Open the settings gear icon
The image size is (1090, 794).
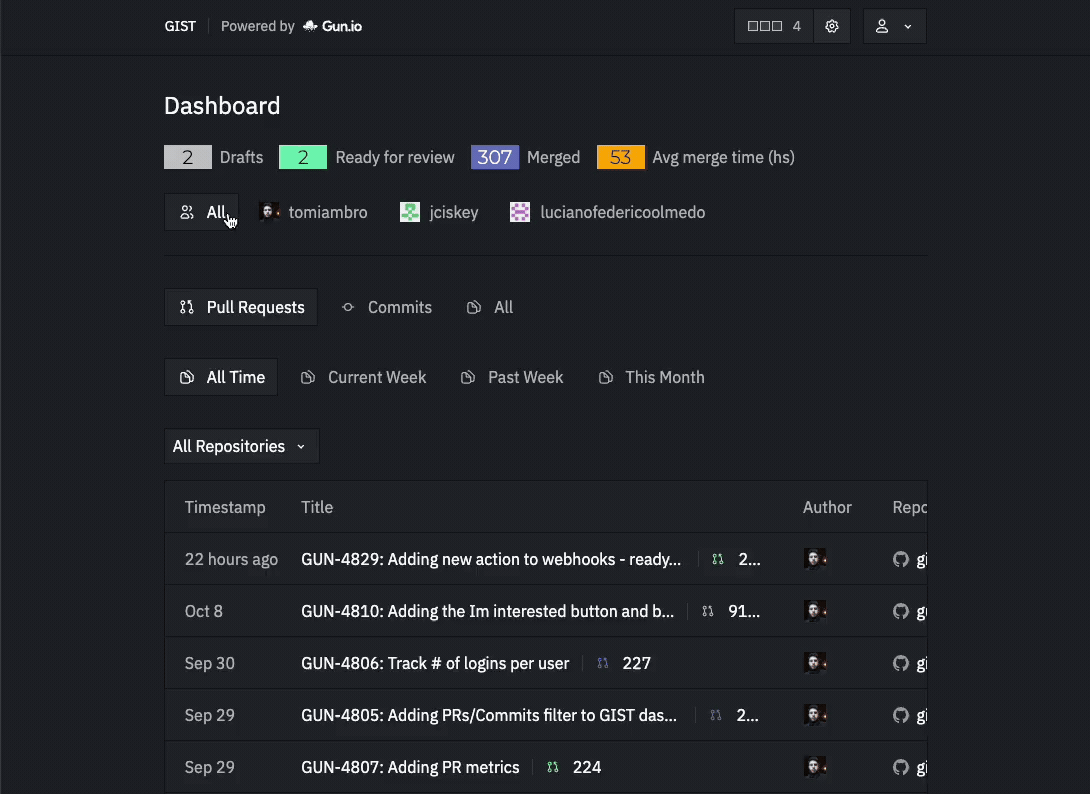click(831, 27)
